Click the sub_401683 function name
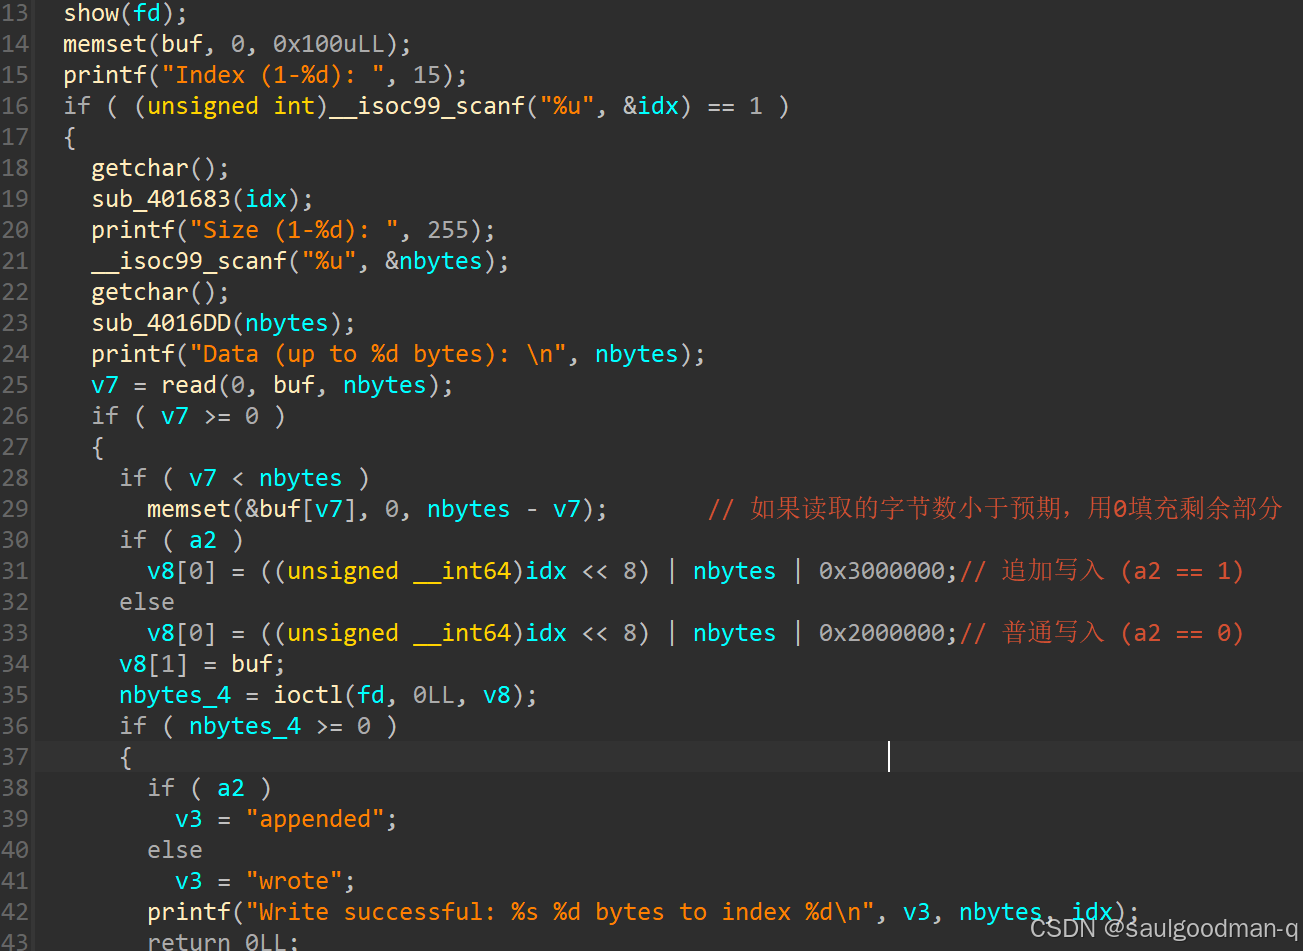Viewport: 1303px width, 951px height. [161, 199]
